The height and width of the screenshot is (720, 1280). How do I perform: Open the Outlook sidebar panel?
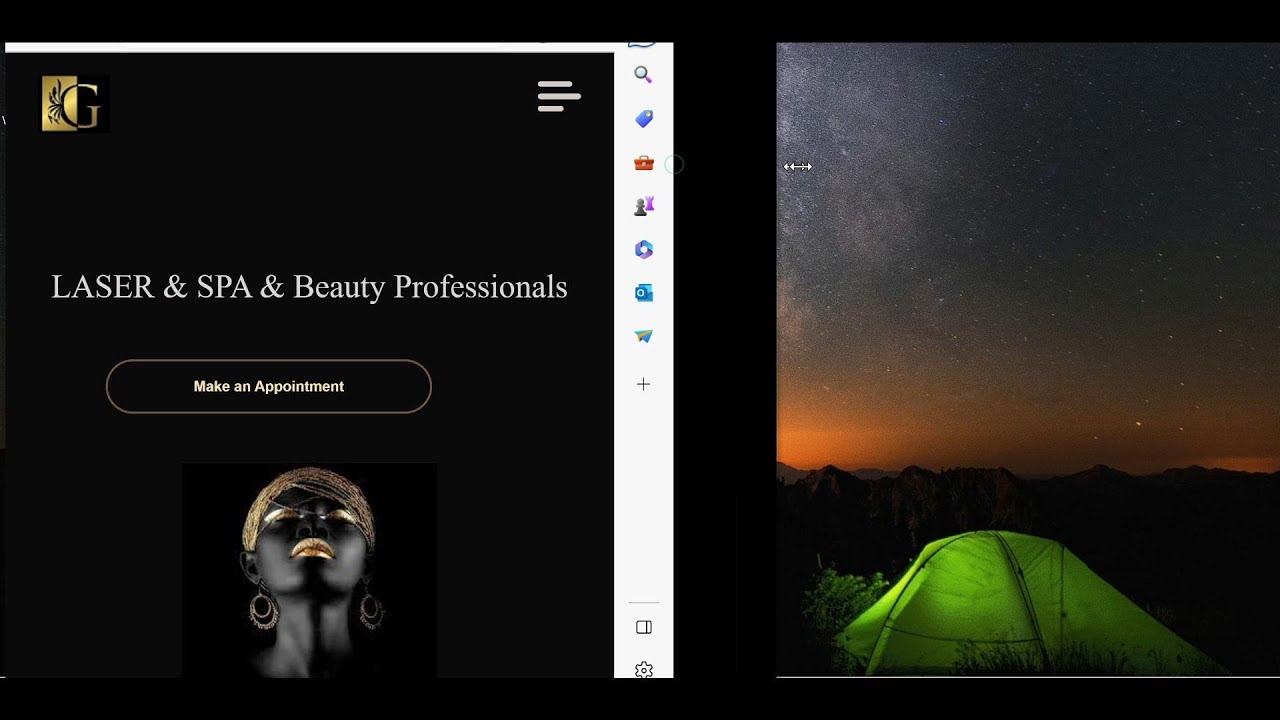643,292
